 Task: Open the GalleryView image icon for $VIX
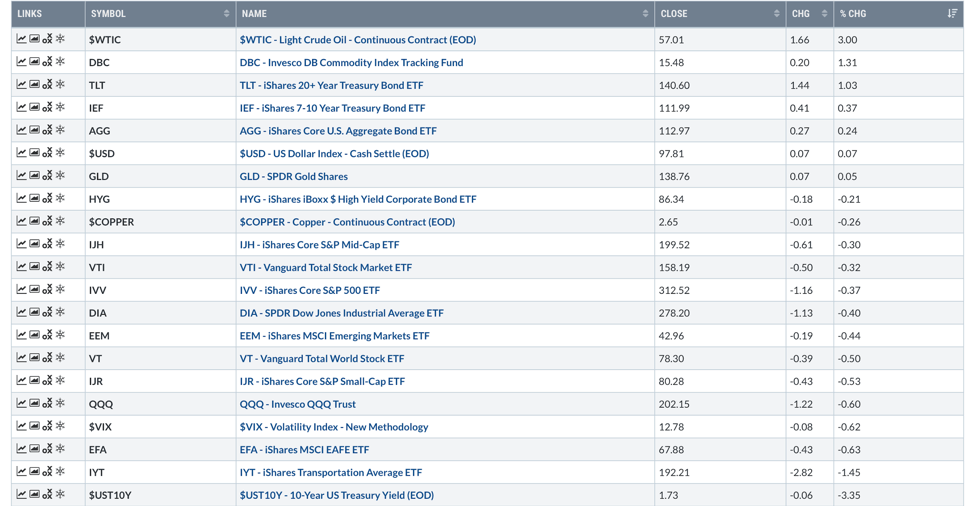(34, 427)
